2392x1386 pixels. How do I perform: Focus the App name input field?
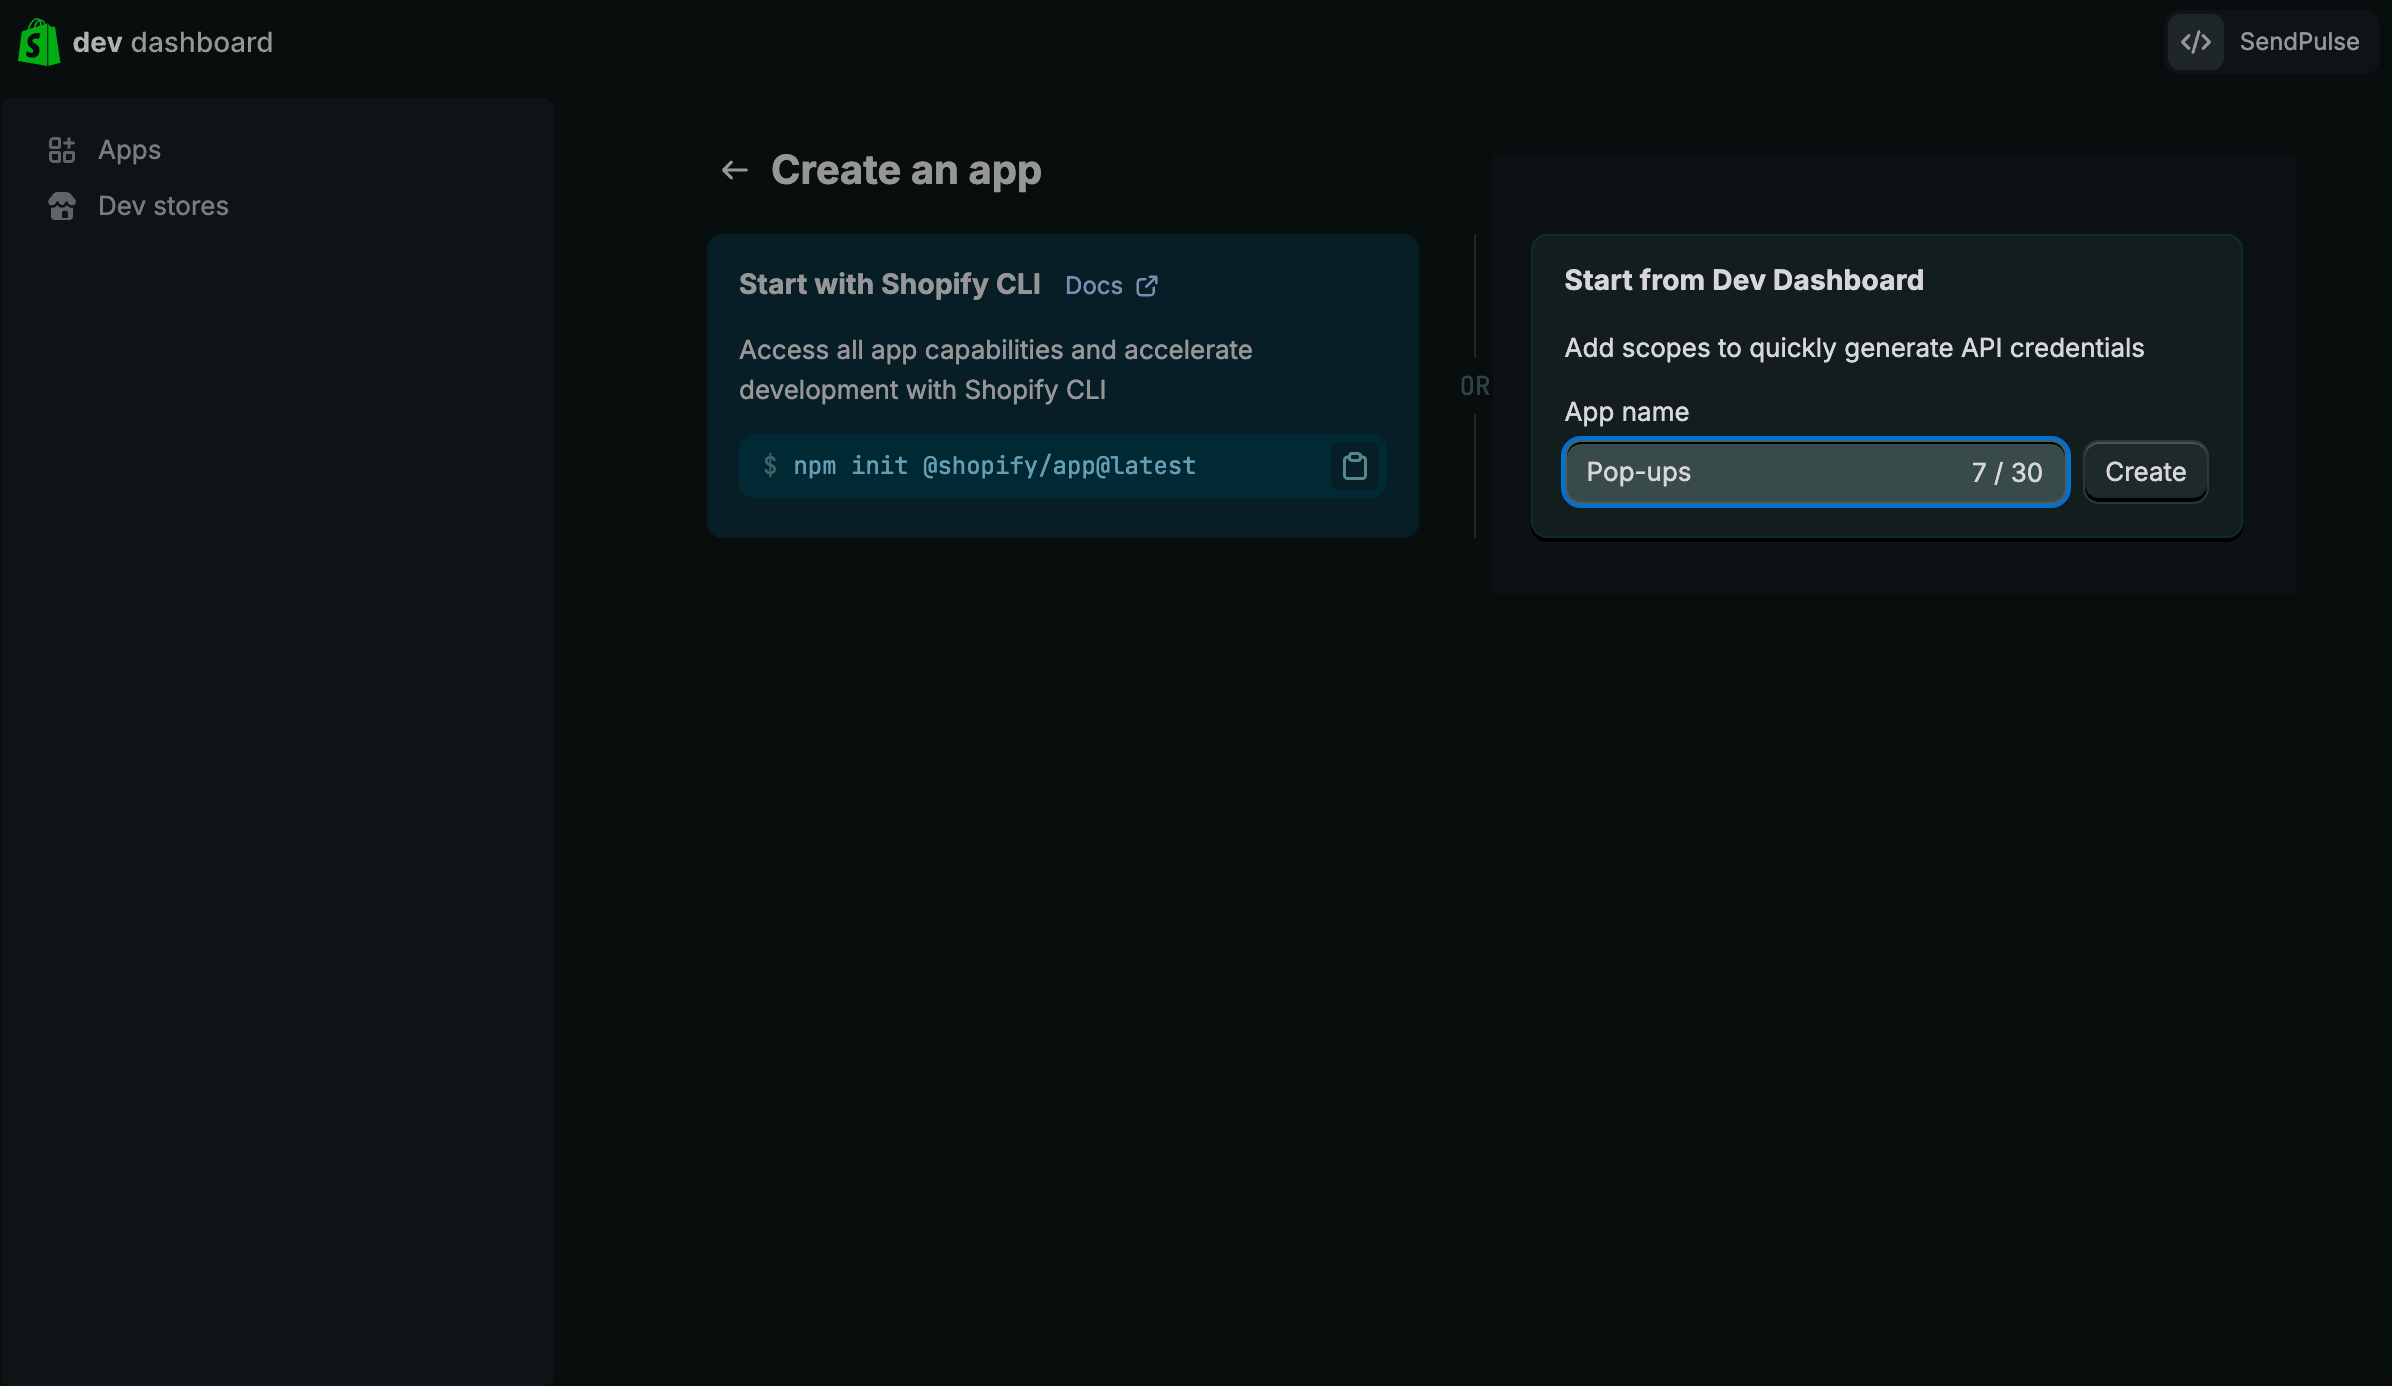tap(1760, 472)
